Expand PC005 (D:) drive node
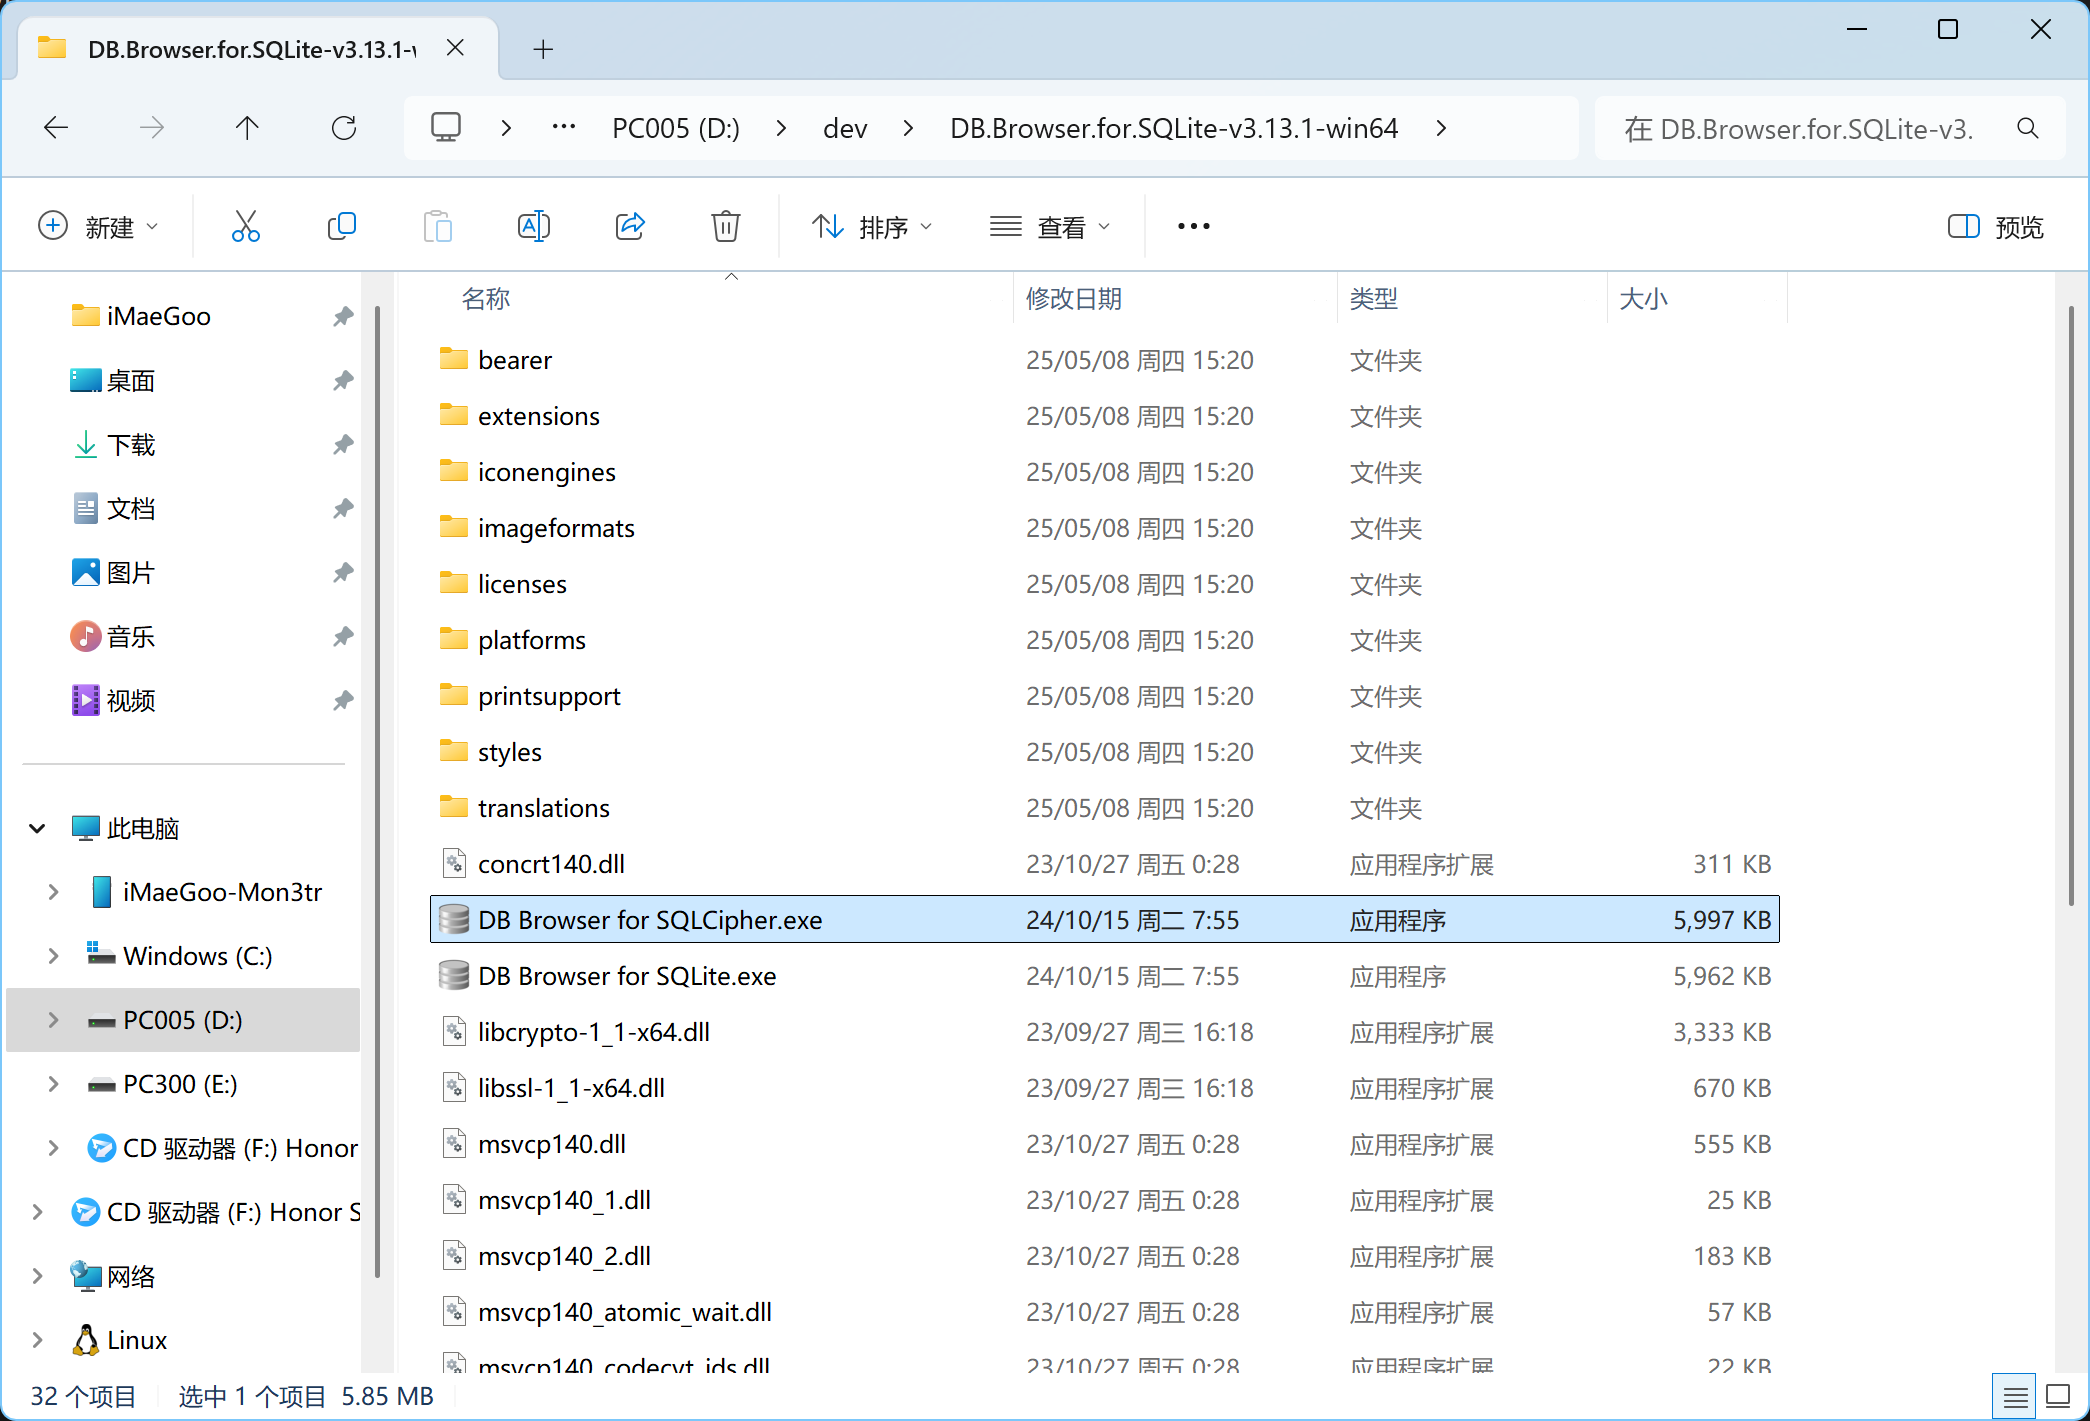The image size is (2090, 1421). (x=53, y=1020)
